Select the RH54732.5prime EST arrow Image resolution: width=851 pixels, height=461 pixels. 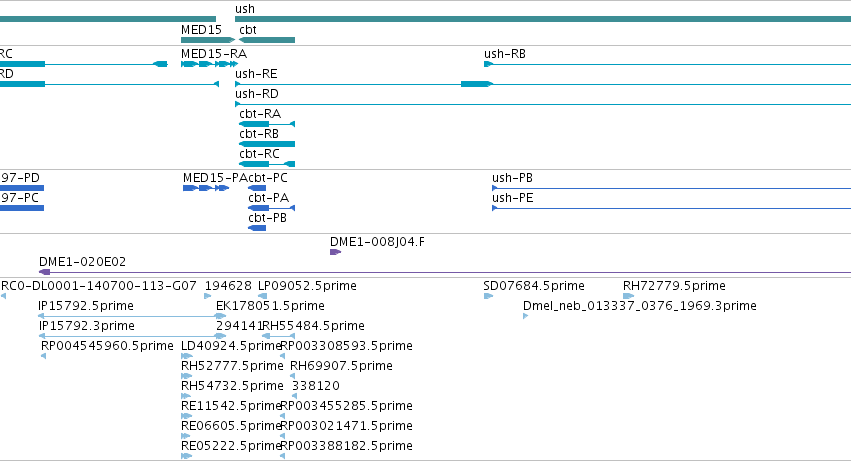pyautogui.click(x=187, y=396)
